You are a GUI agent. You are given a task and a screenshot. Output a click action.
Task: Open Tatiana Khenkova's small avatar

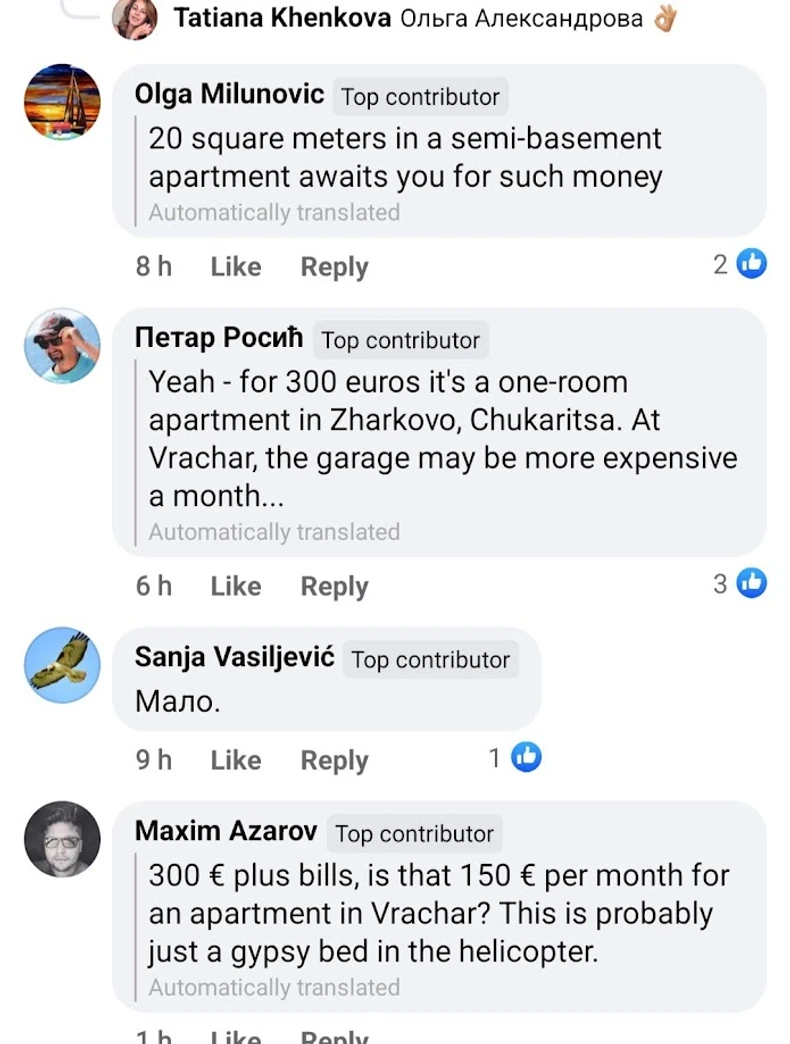135,19
